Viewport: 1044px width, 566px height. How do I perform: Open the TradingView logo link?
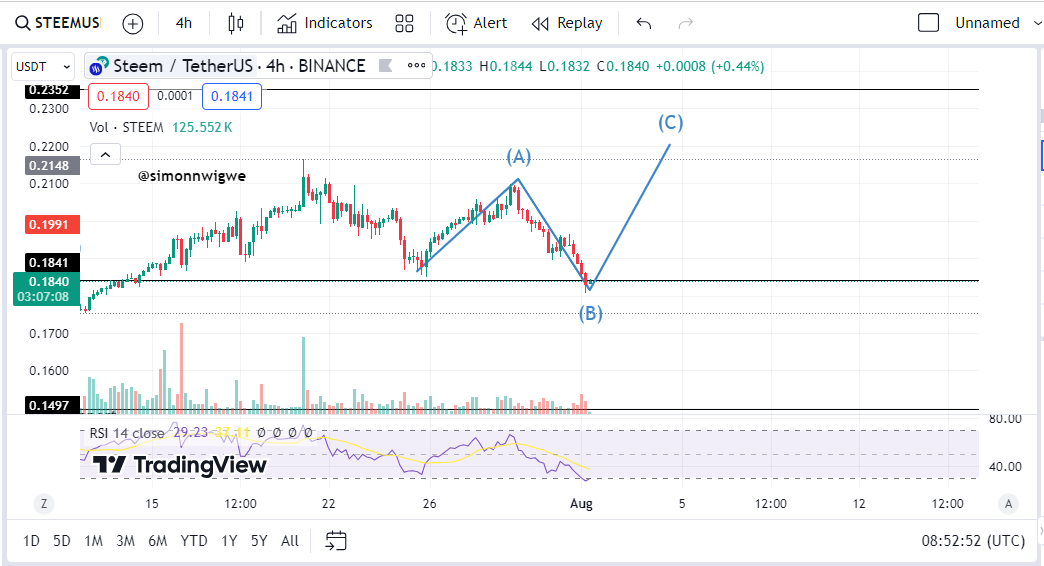click(179, 464)
